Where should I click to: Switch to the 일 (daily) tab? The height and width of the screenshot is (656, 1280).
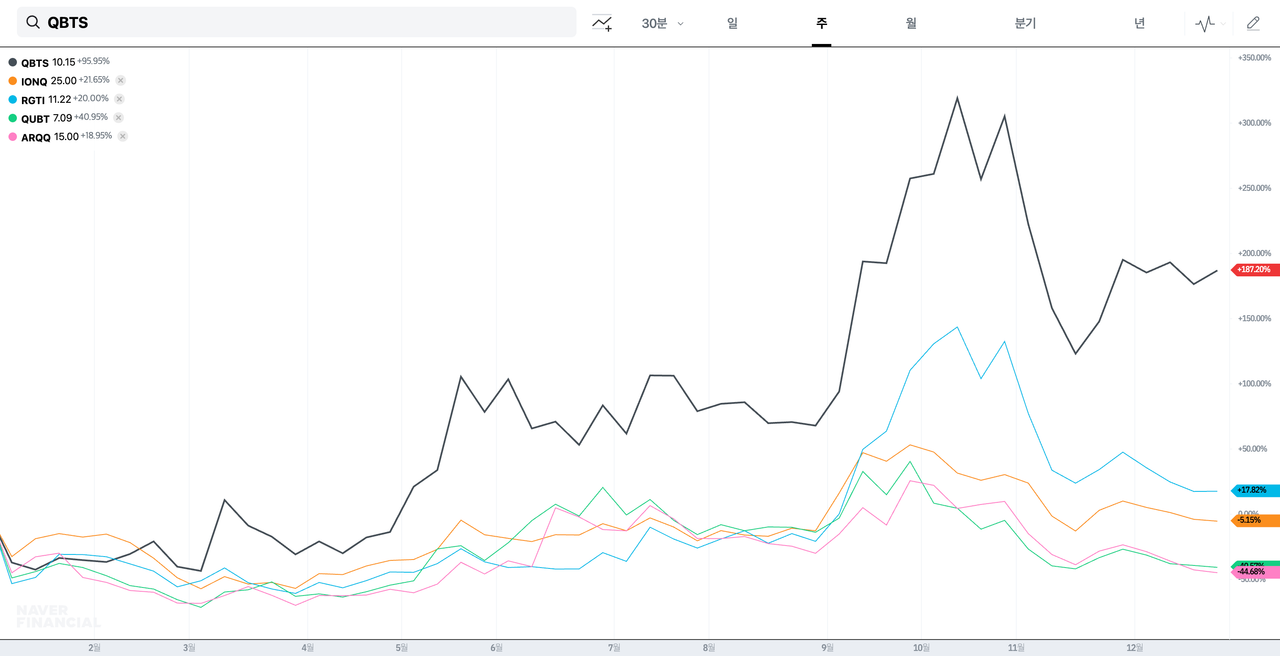[x=732, y=23]
